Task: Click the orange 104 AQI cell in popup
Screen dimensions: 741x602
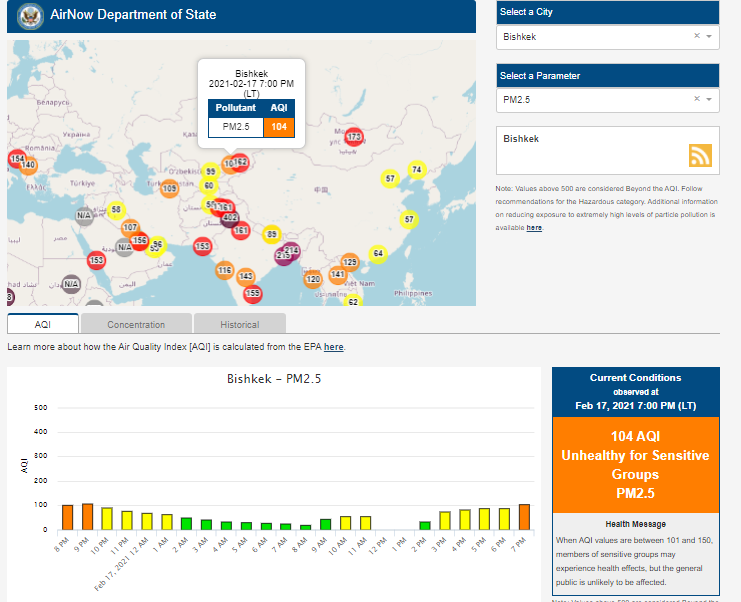Action: click(x=279, y=127)
